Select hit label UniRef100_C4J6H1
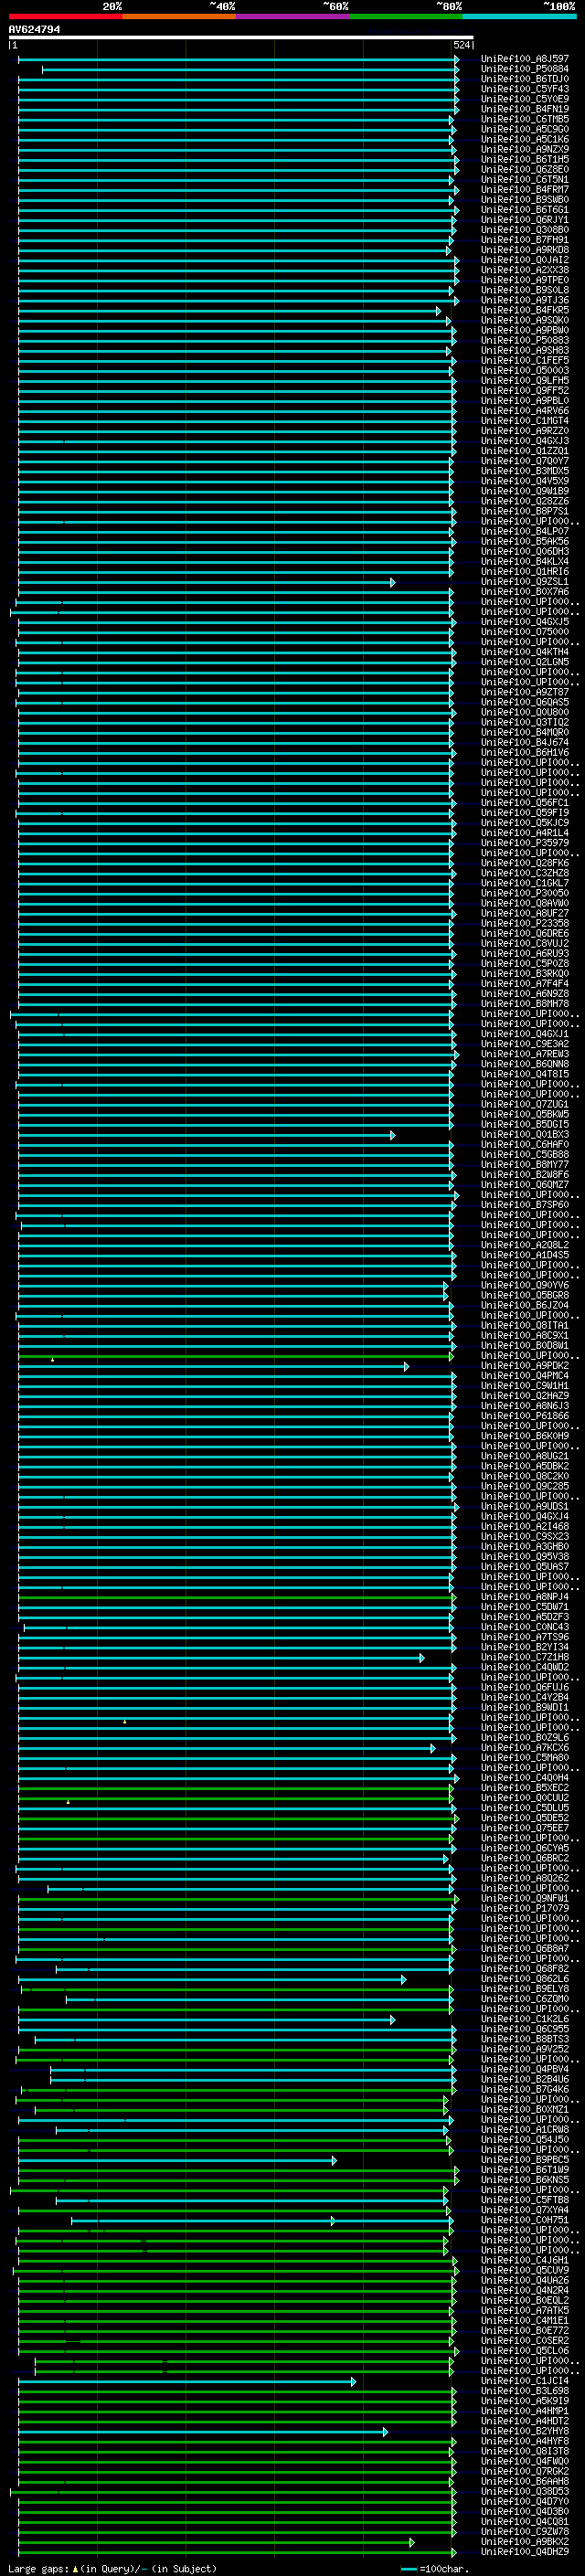 click(524, 2260)
